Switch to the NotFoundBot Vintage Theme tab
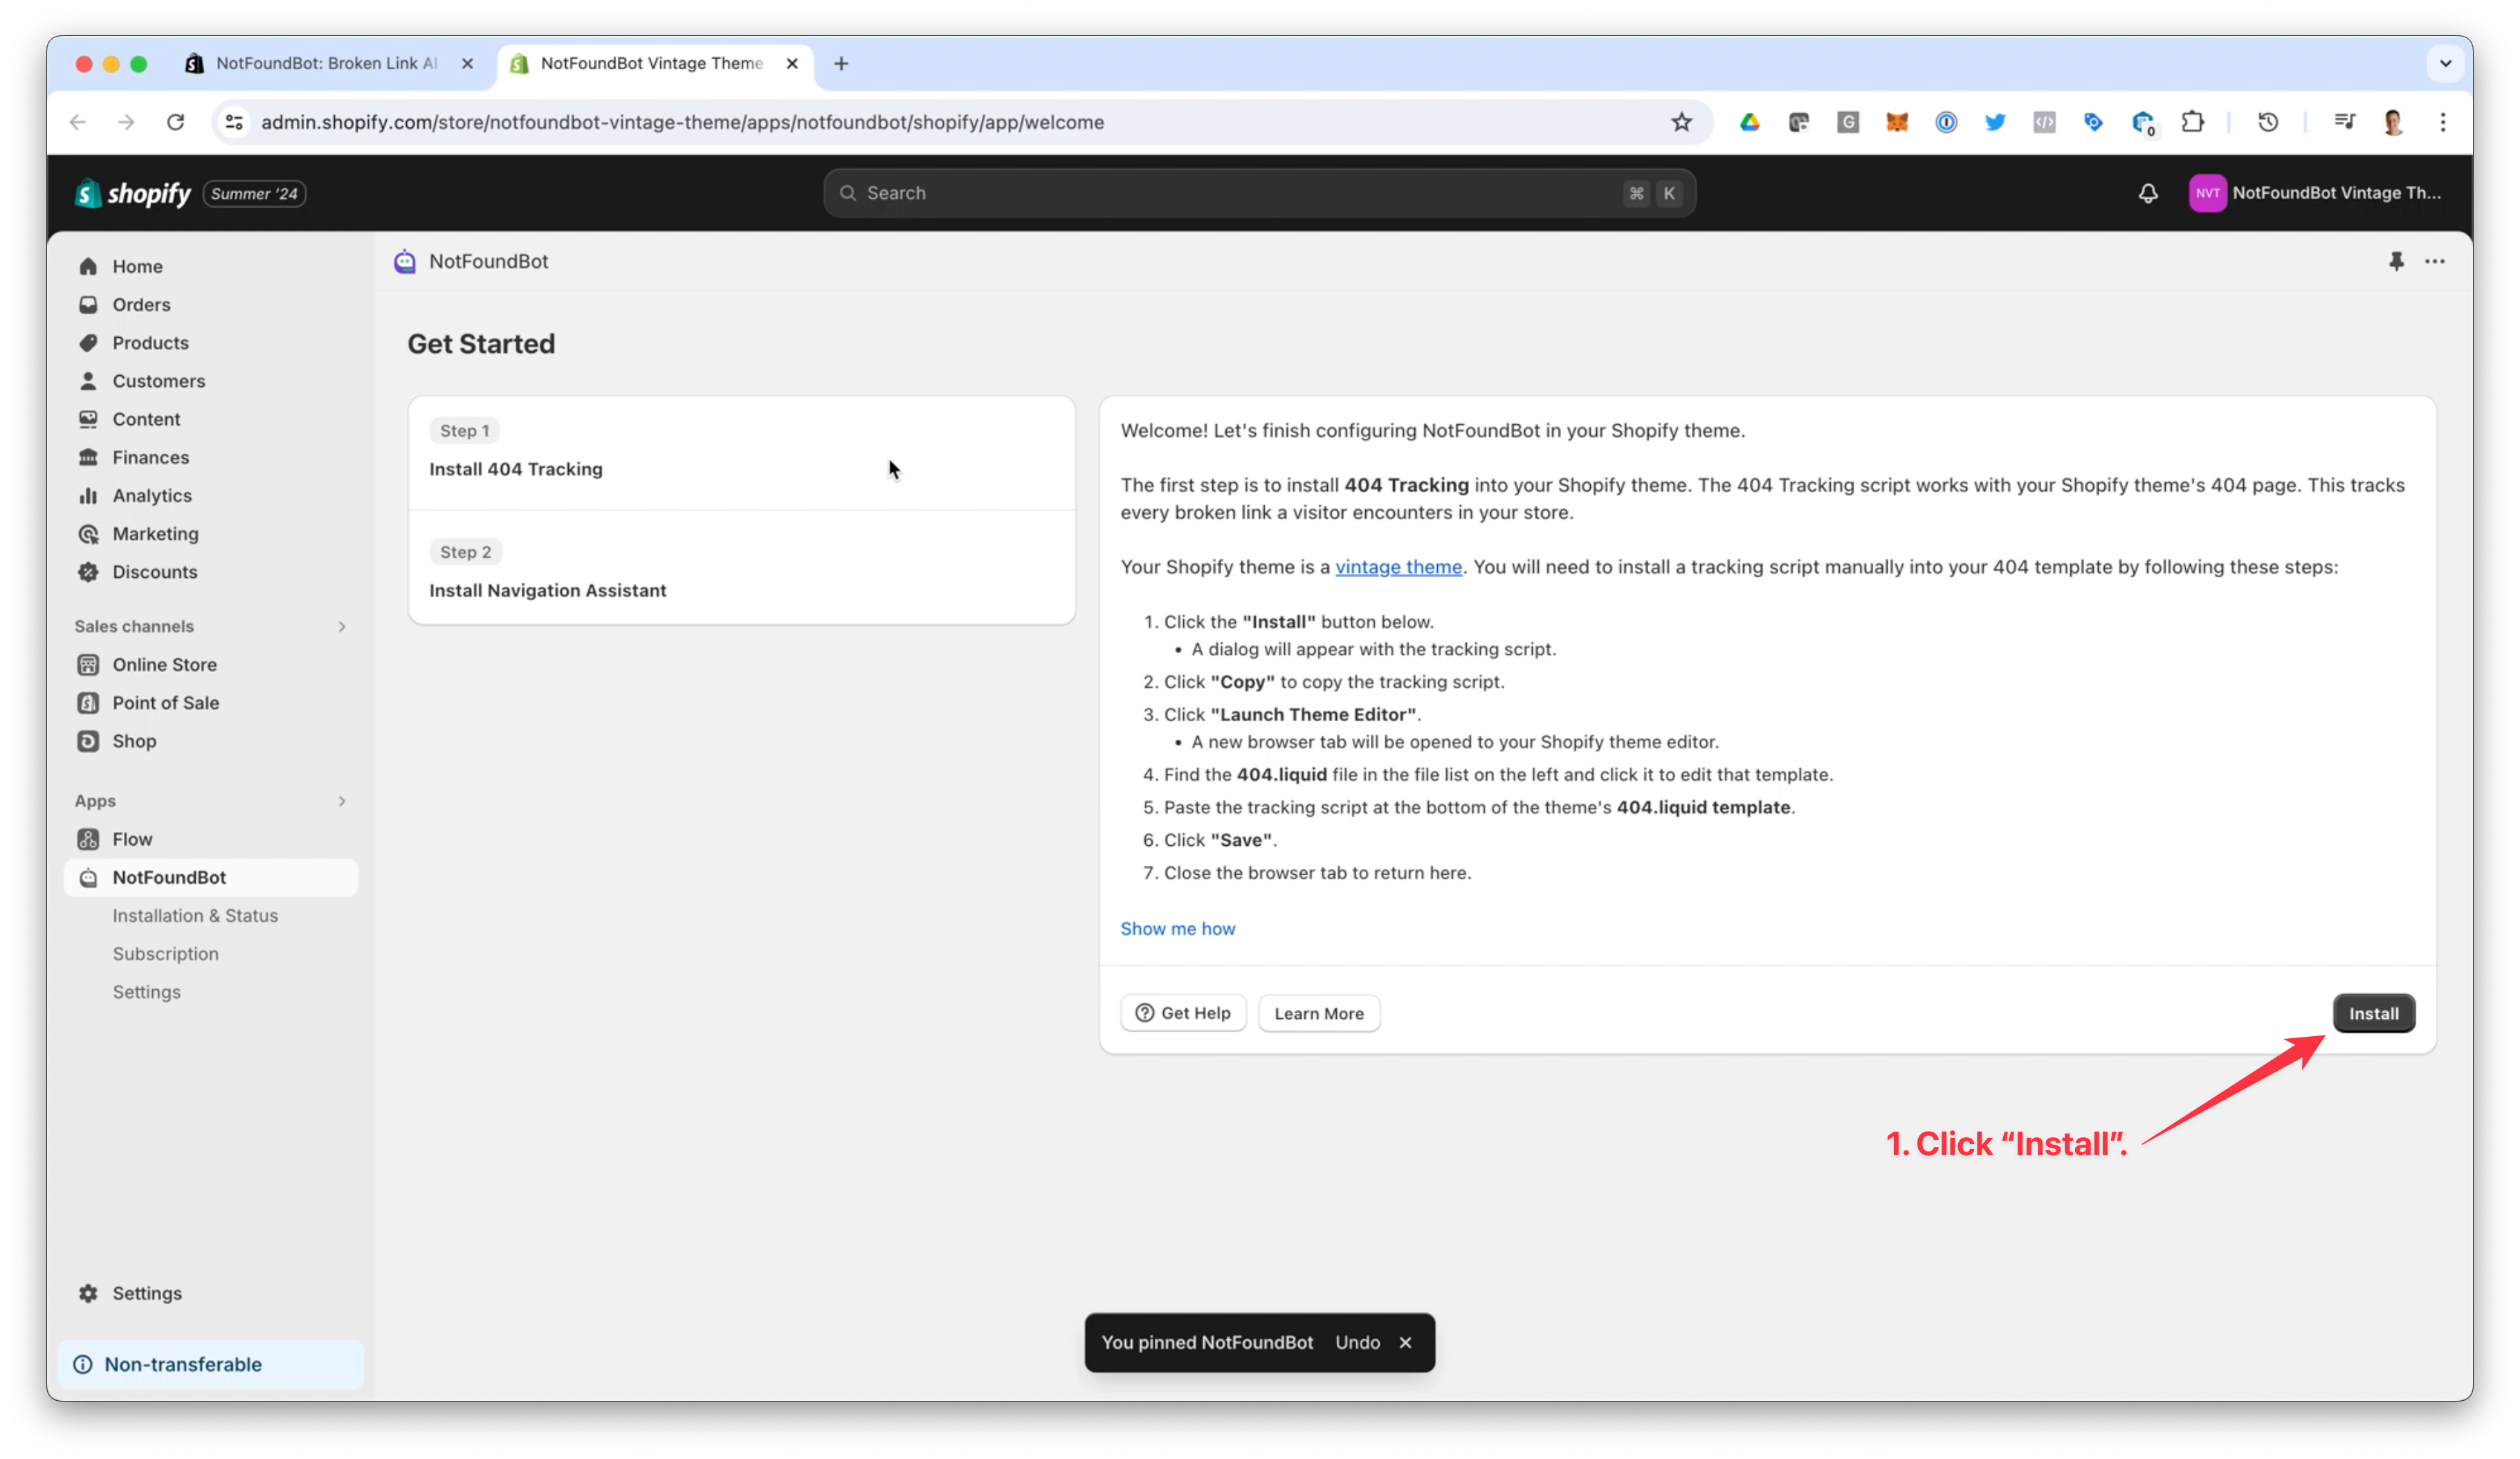Screen dimensions: 2520x1459 (650, 63)
